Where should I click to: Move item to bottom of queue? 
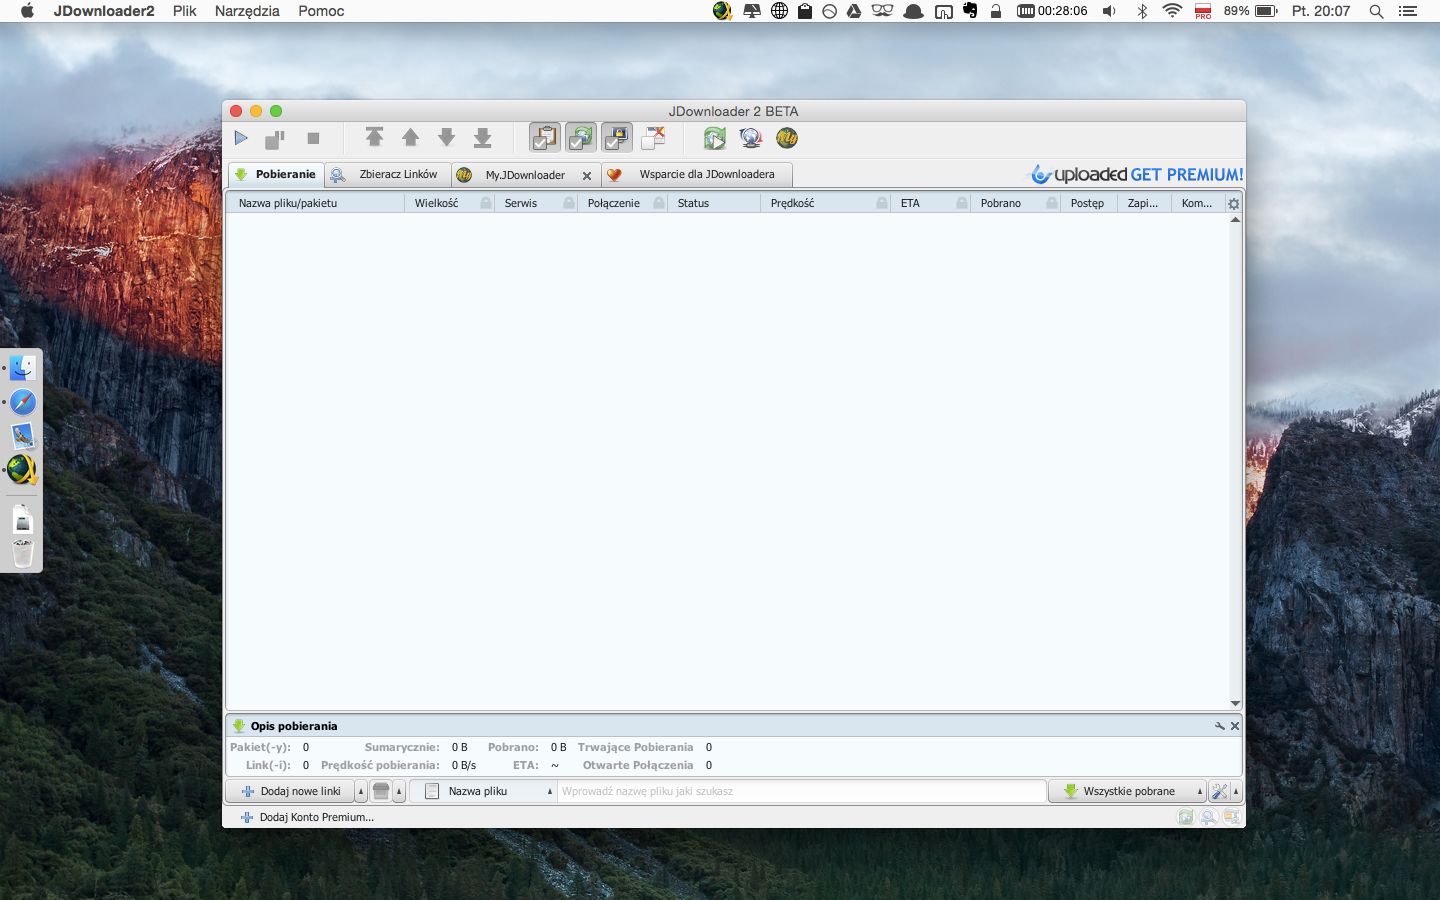click(x=483, y=138)
